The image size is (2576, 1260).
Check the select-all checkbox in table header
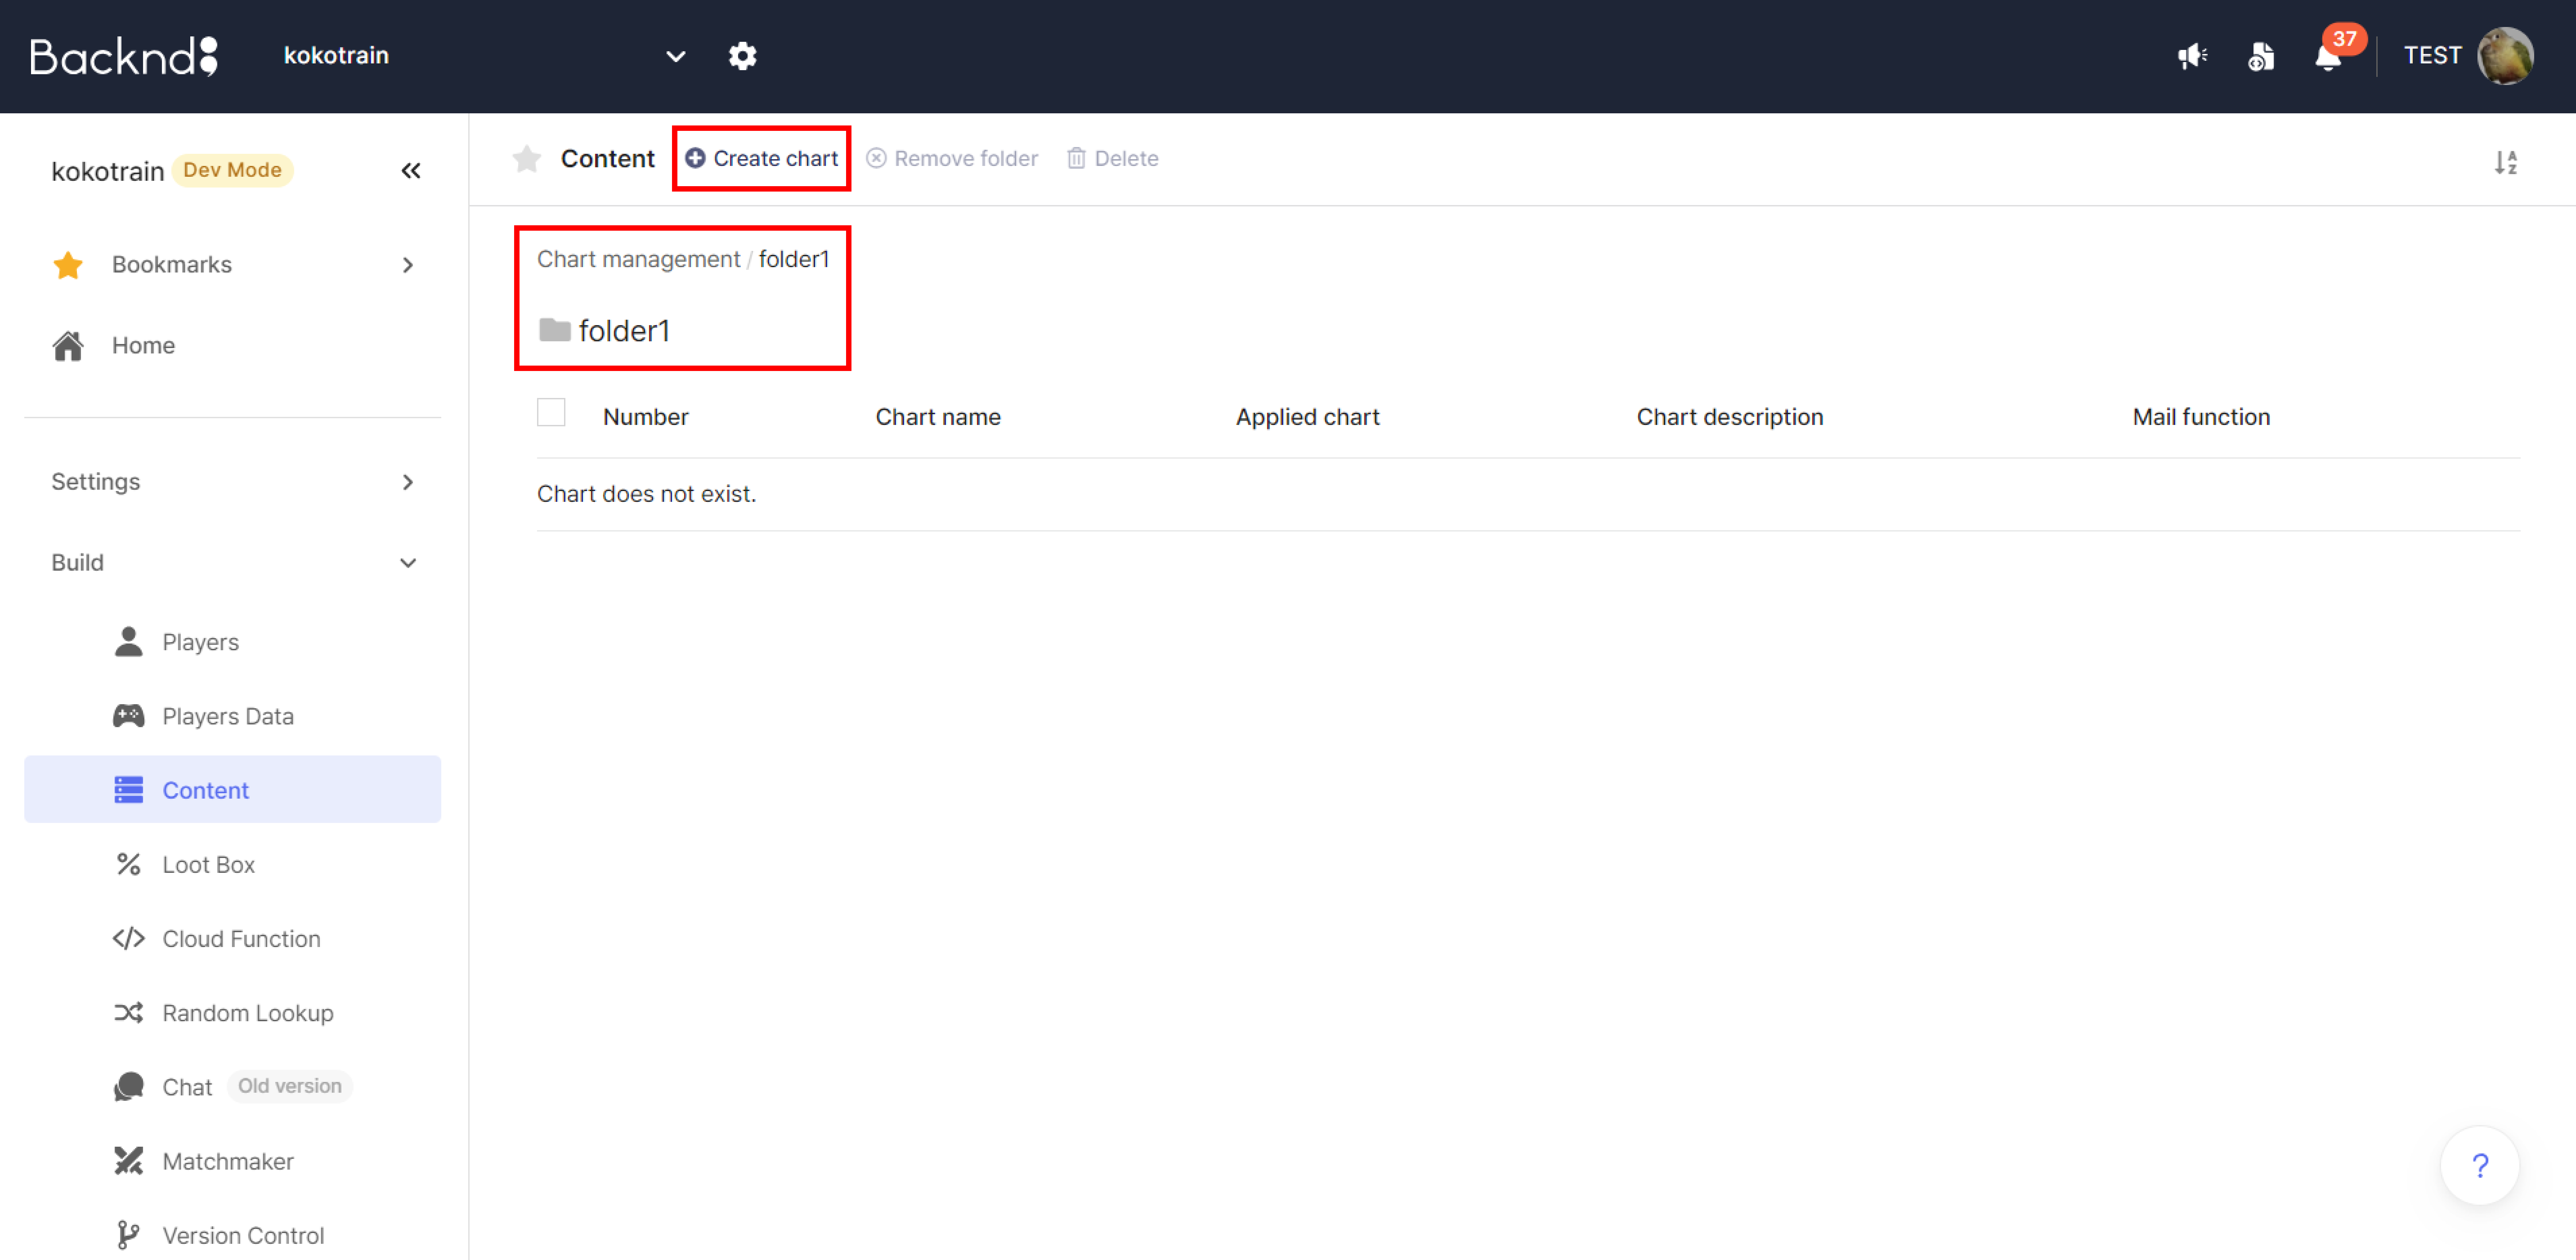551,412
